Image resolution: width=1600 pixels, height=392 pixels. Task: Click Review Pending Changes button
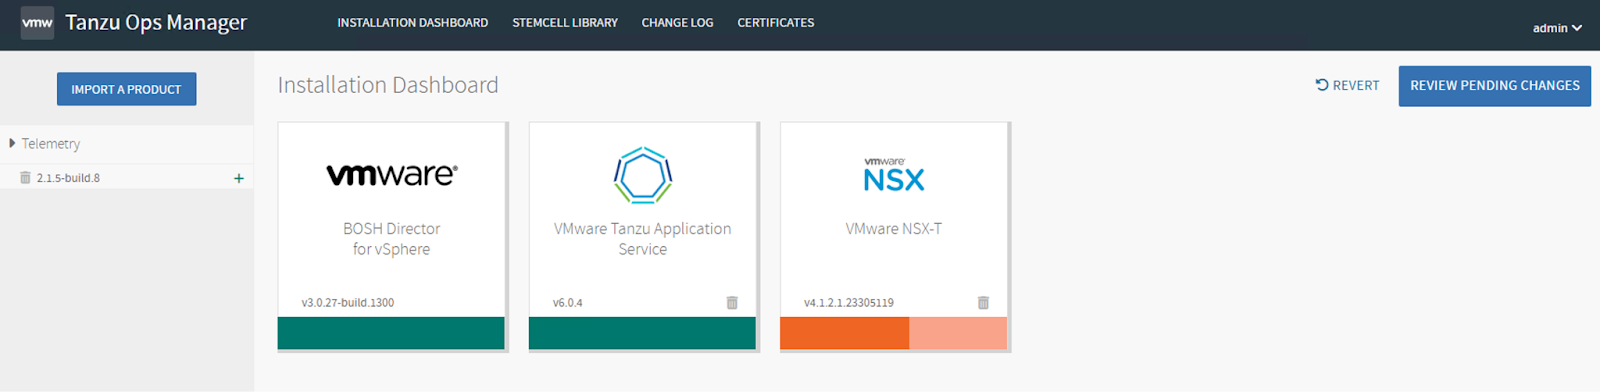point(1494,86)
